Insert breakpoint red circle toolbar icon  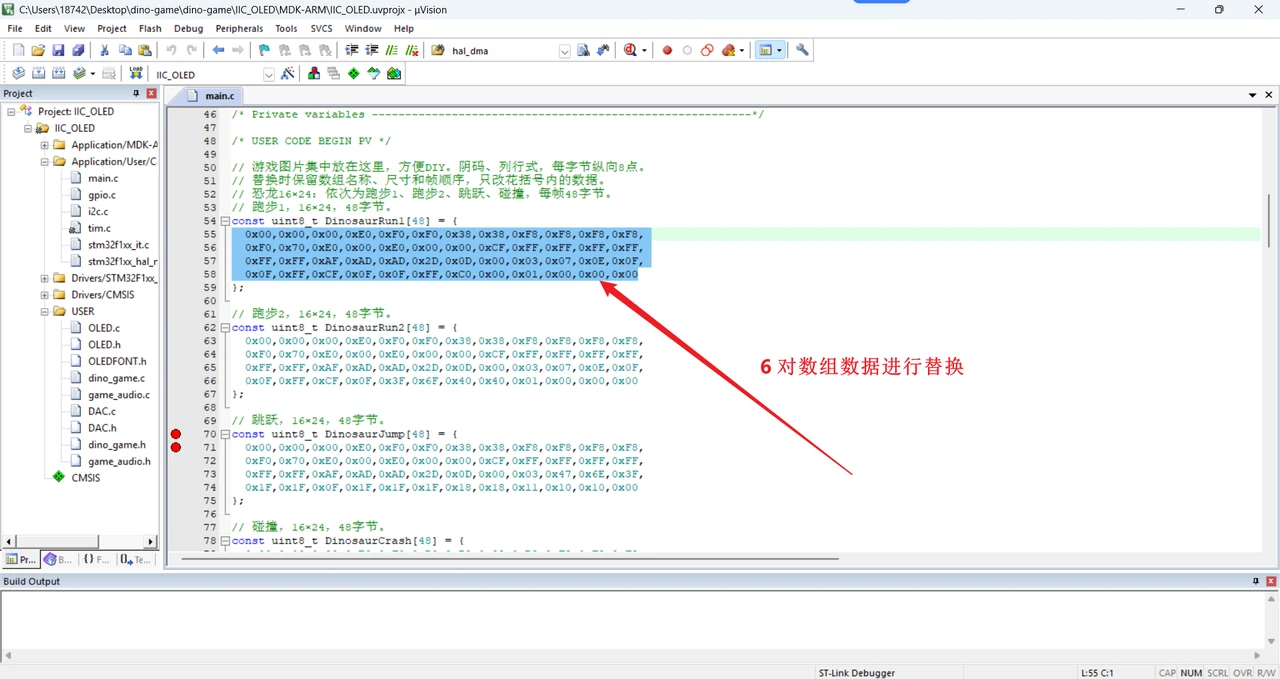tap(667, 50)
